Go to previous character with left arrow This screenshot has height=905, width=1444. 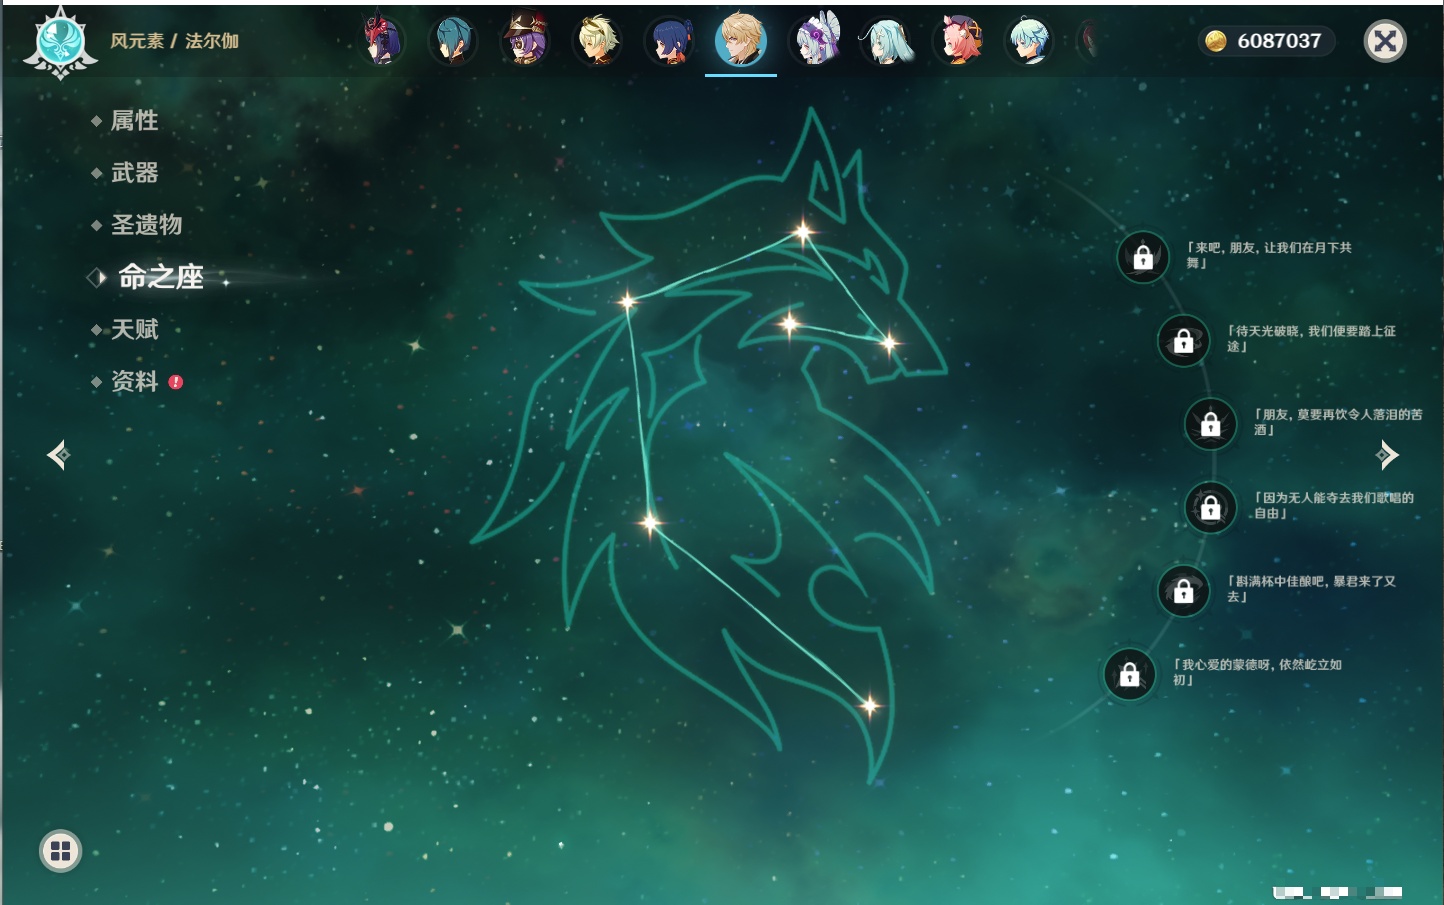(x=58, y=455)
